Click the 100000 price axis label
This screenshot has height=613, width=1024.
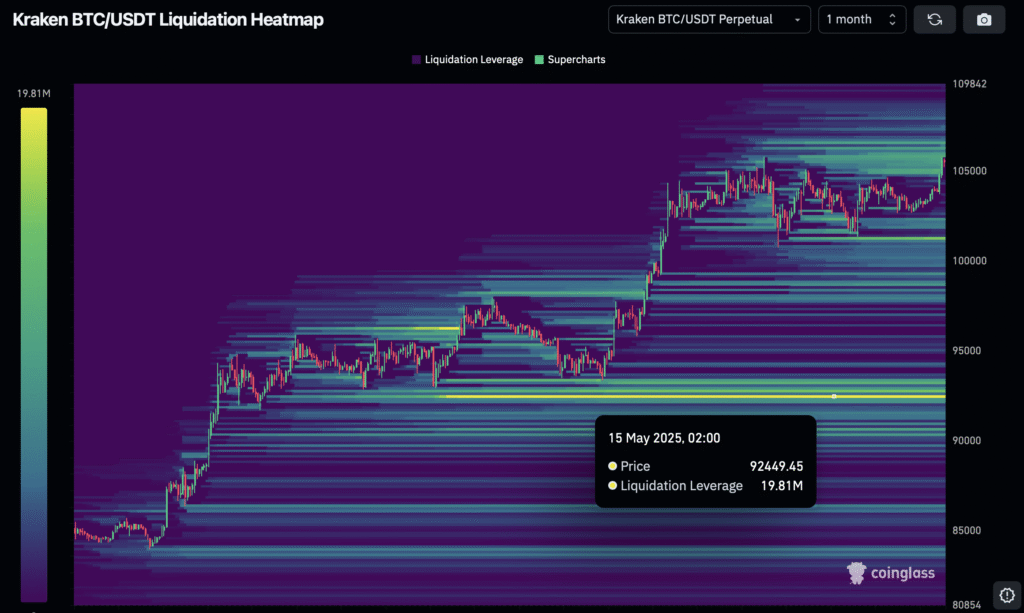pos(969,260)
